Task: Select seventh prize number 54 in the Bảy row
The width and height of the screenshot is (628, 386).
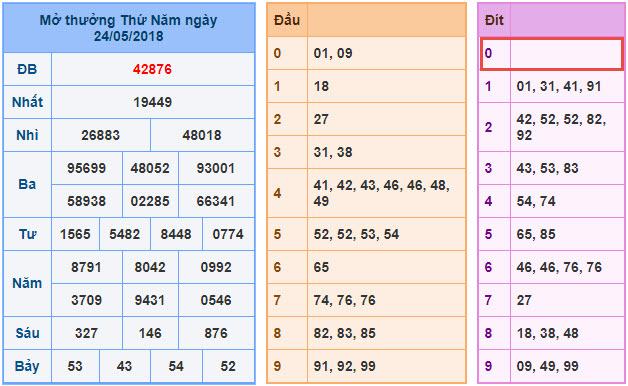Action: pyautogui.click(x=176, y=366)
